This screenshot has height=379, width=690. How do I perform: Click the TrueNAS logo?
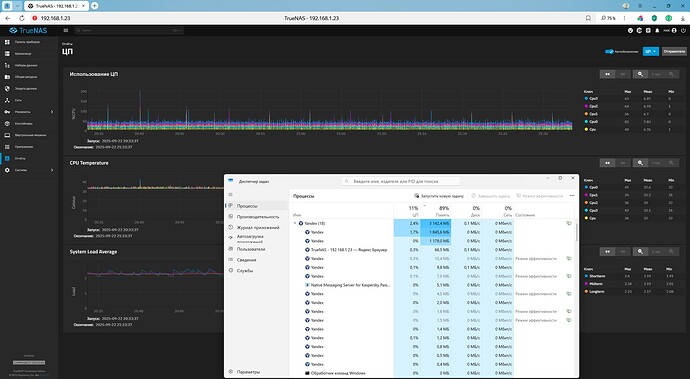point(28,30)
